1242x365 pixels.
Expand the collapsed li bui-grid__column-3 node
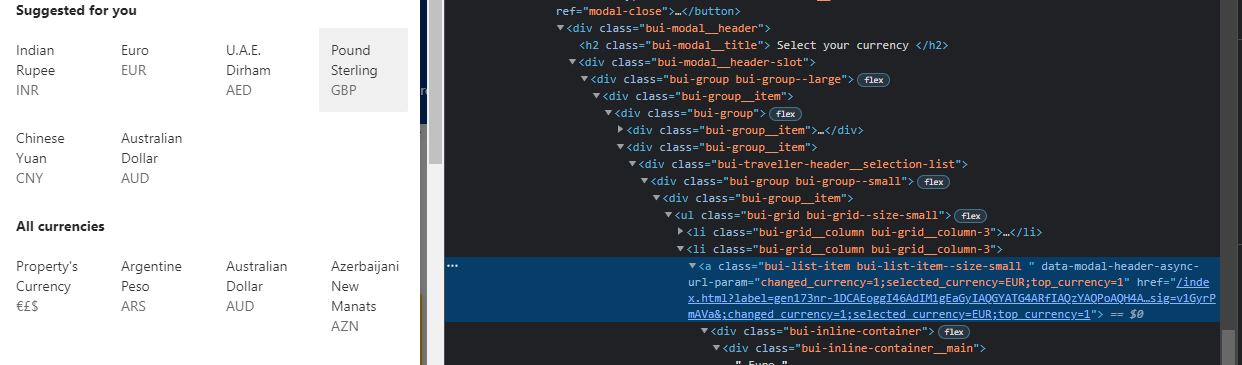click(681, 232)
